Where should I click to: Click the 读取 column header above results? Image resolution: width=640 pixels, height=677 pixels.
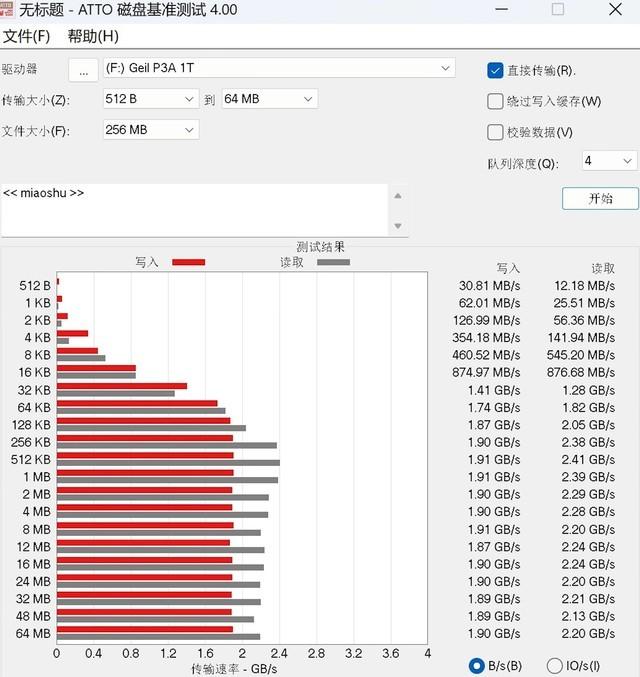point(603,268)
